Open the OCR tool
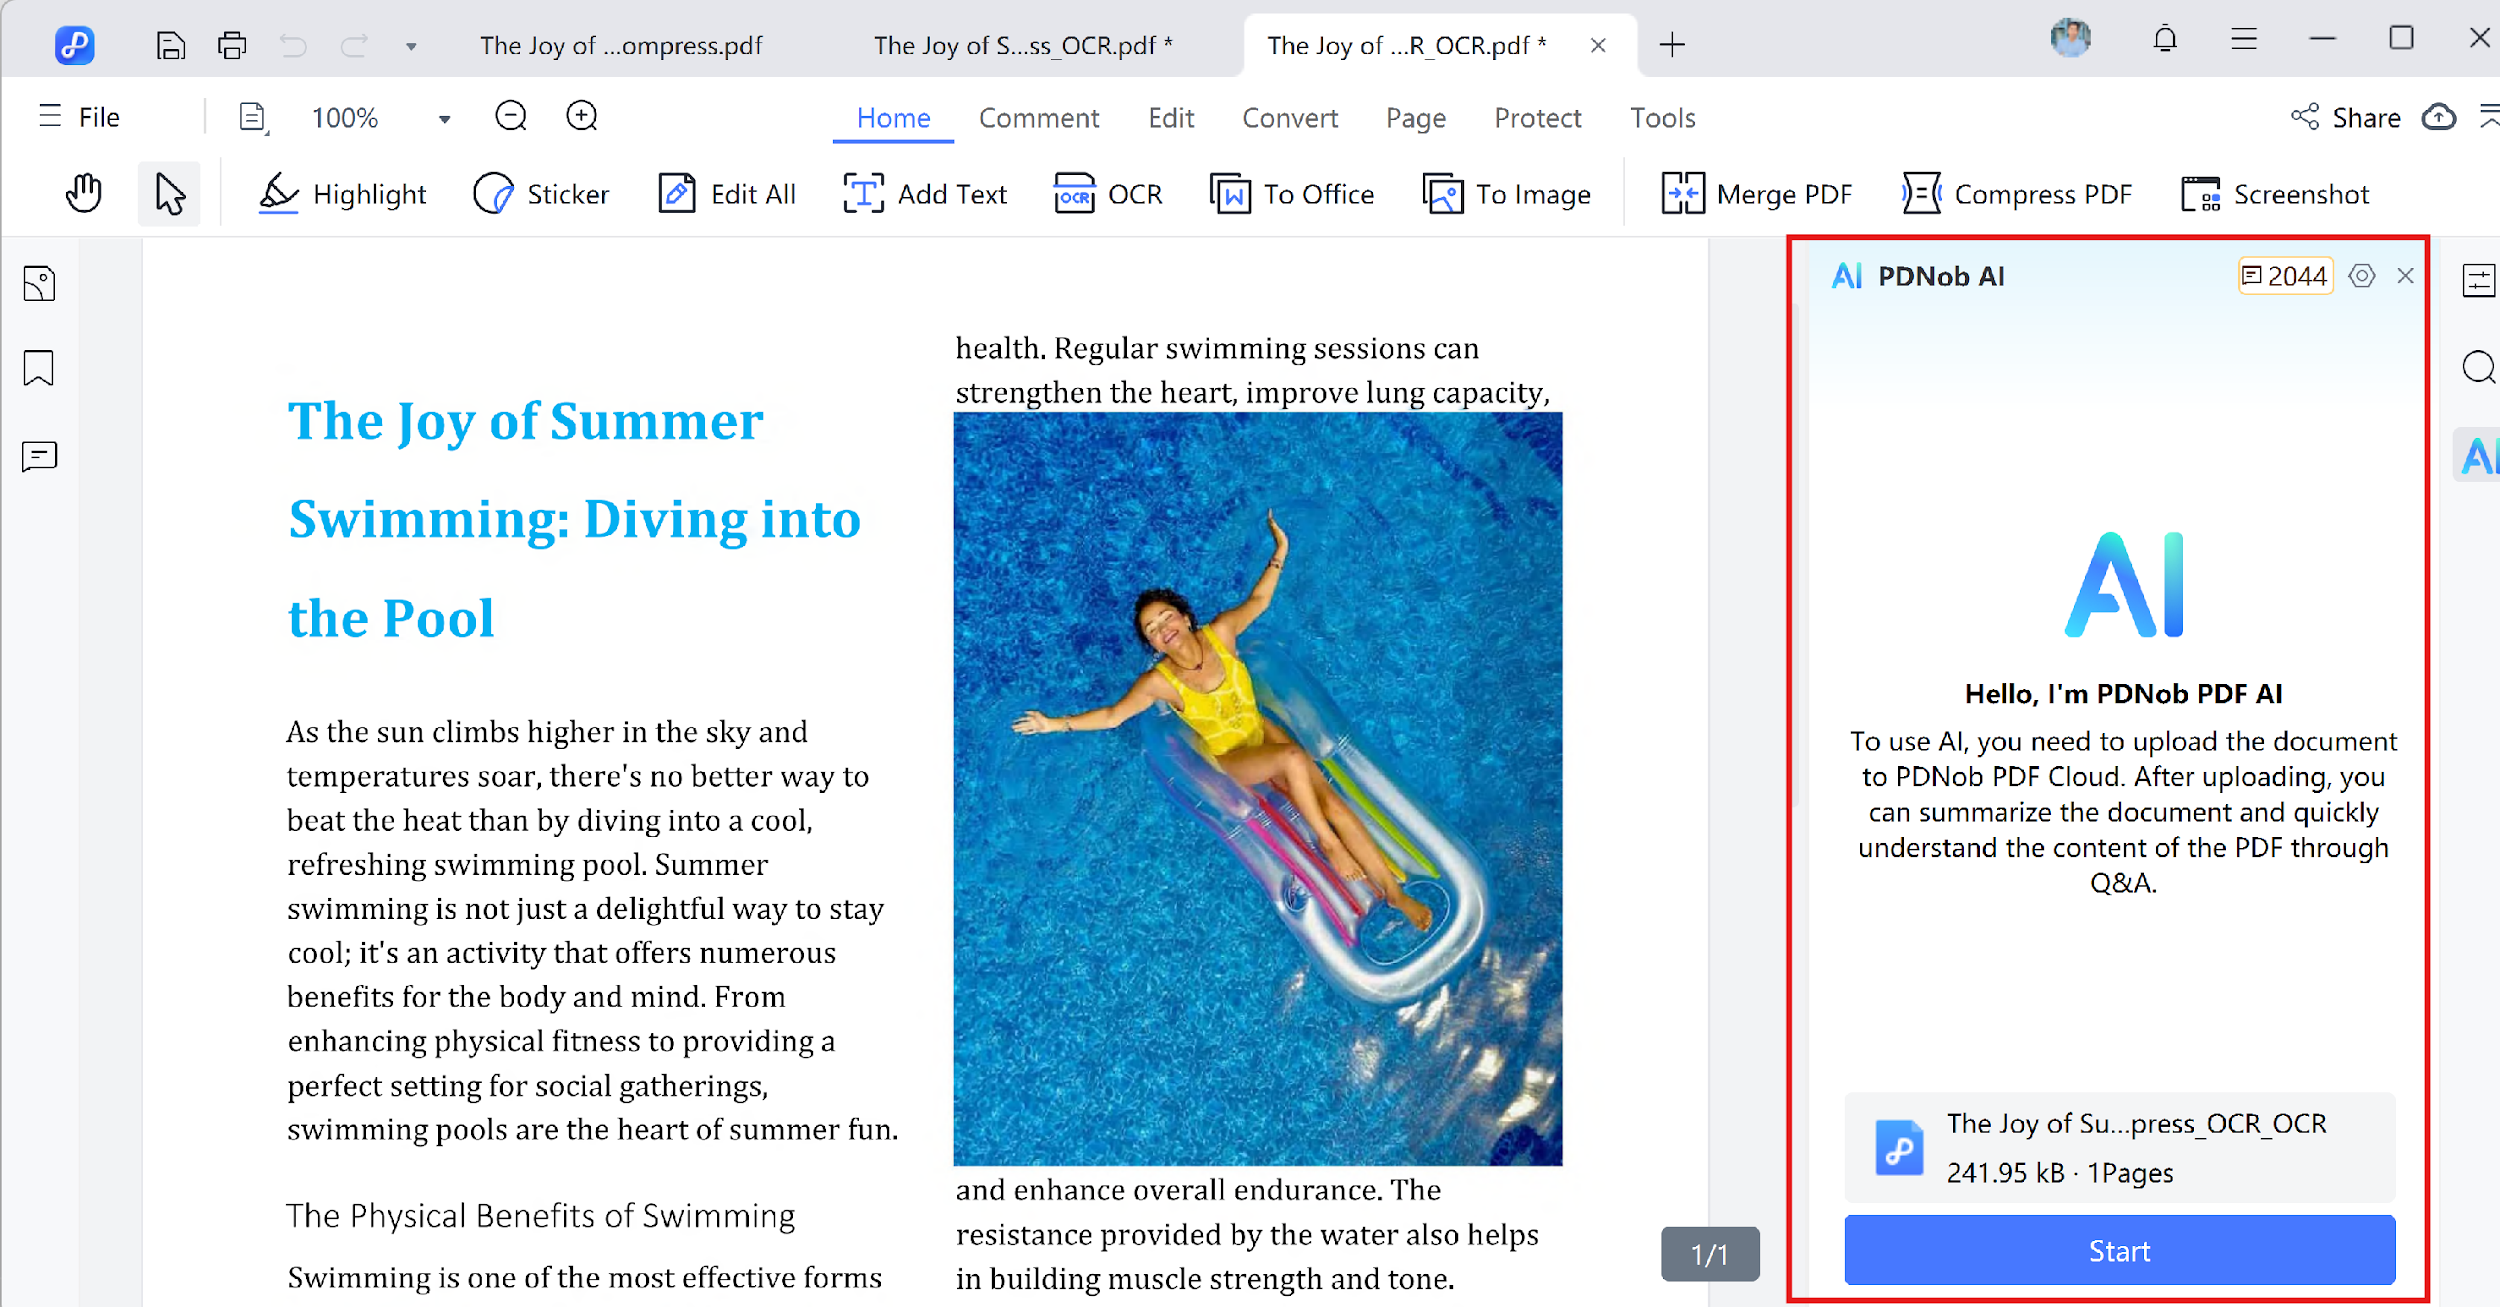The image size is (2500, 1307). tap(1108, 193)
